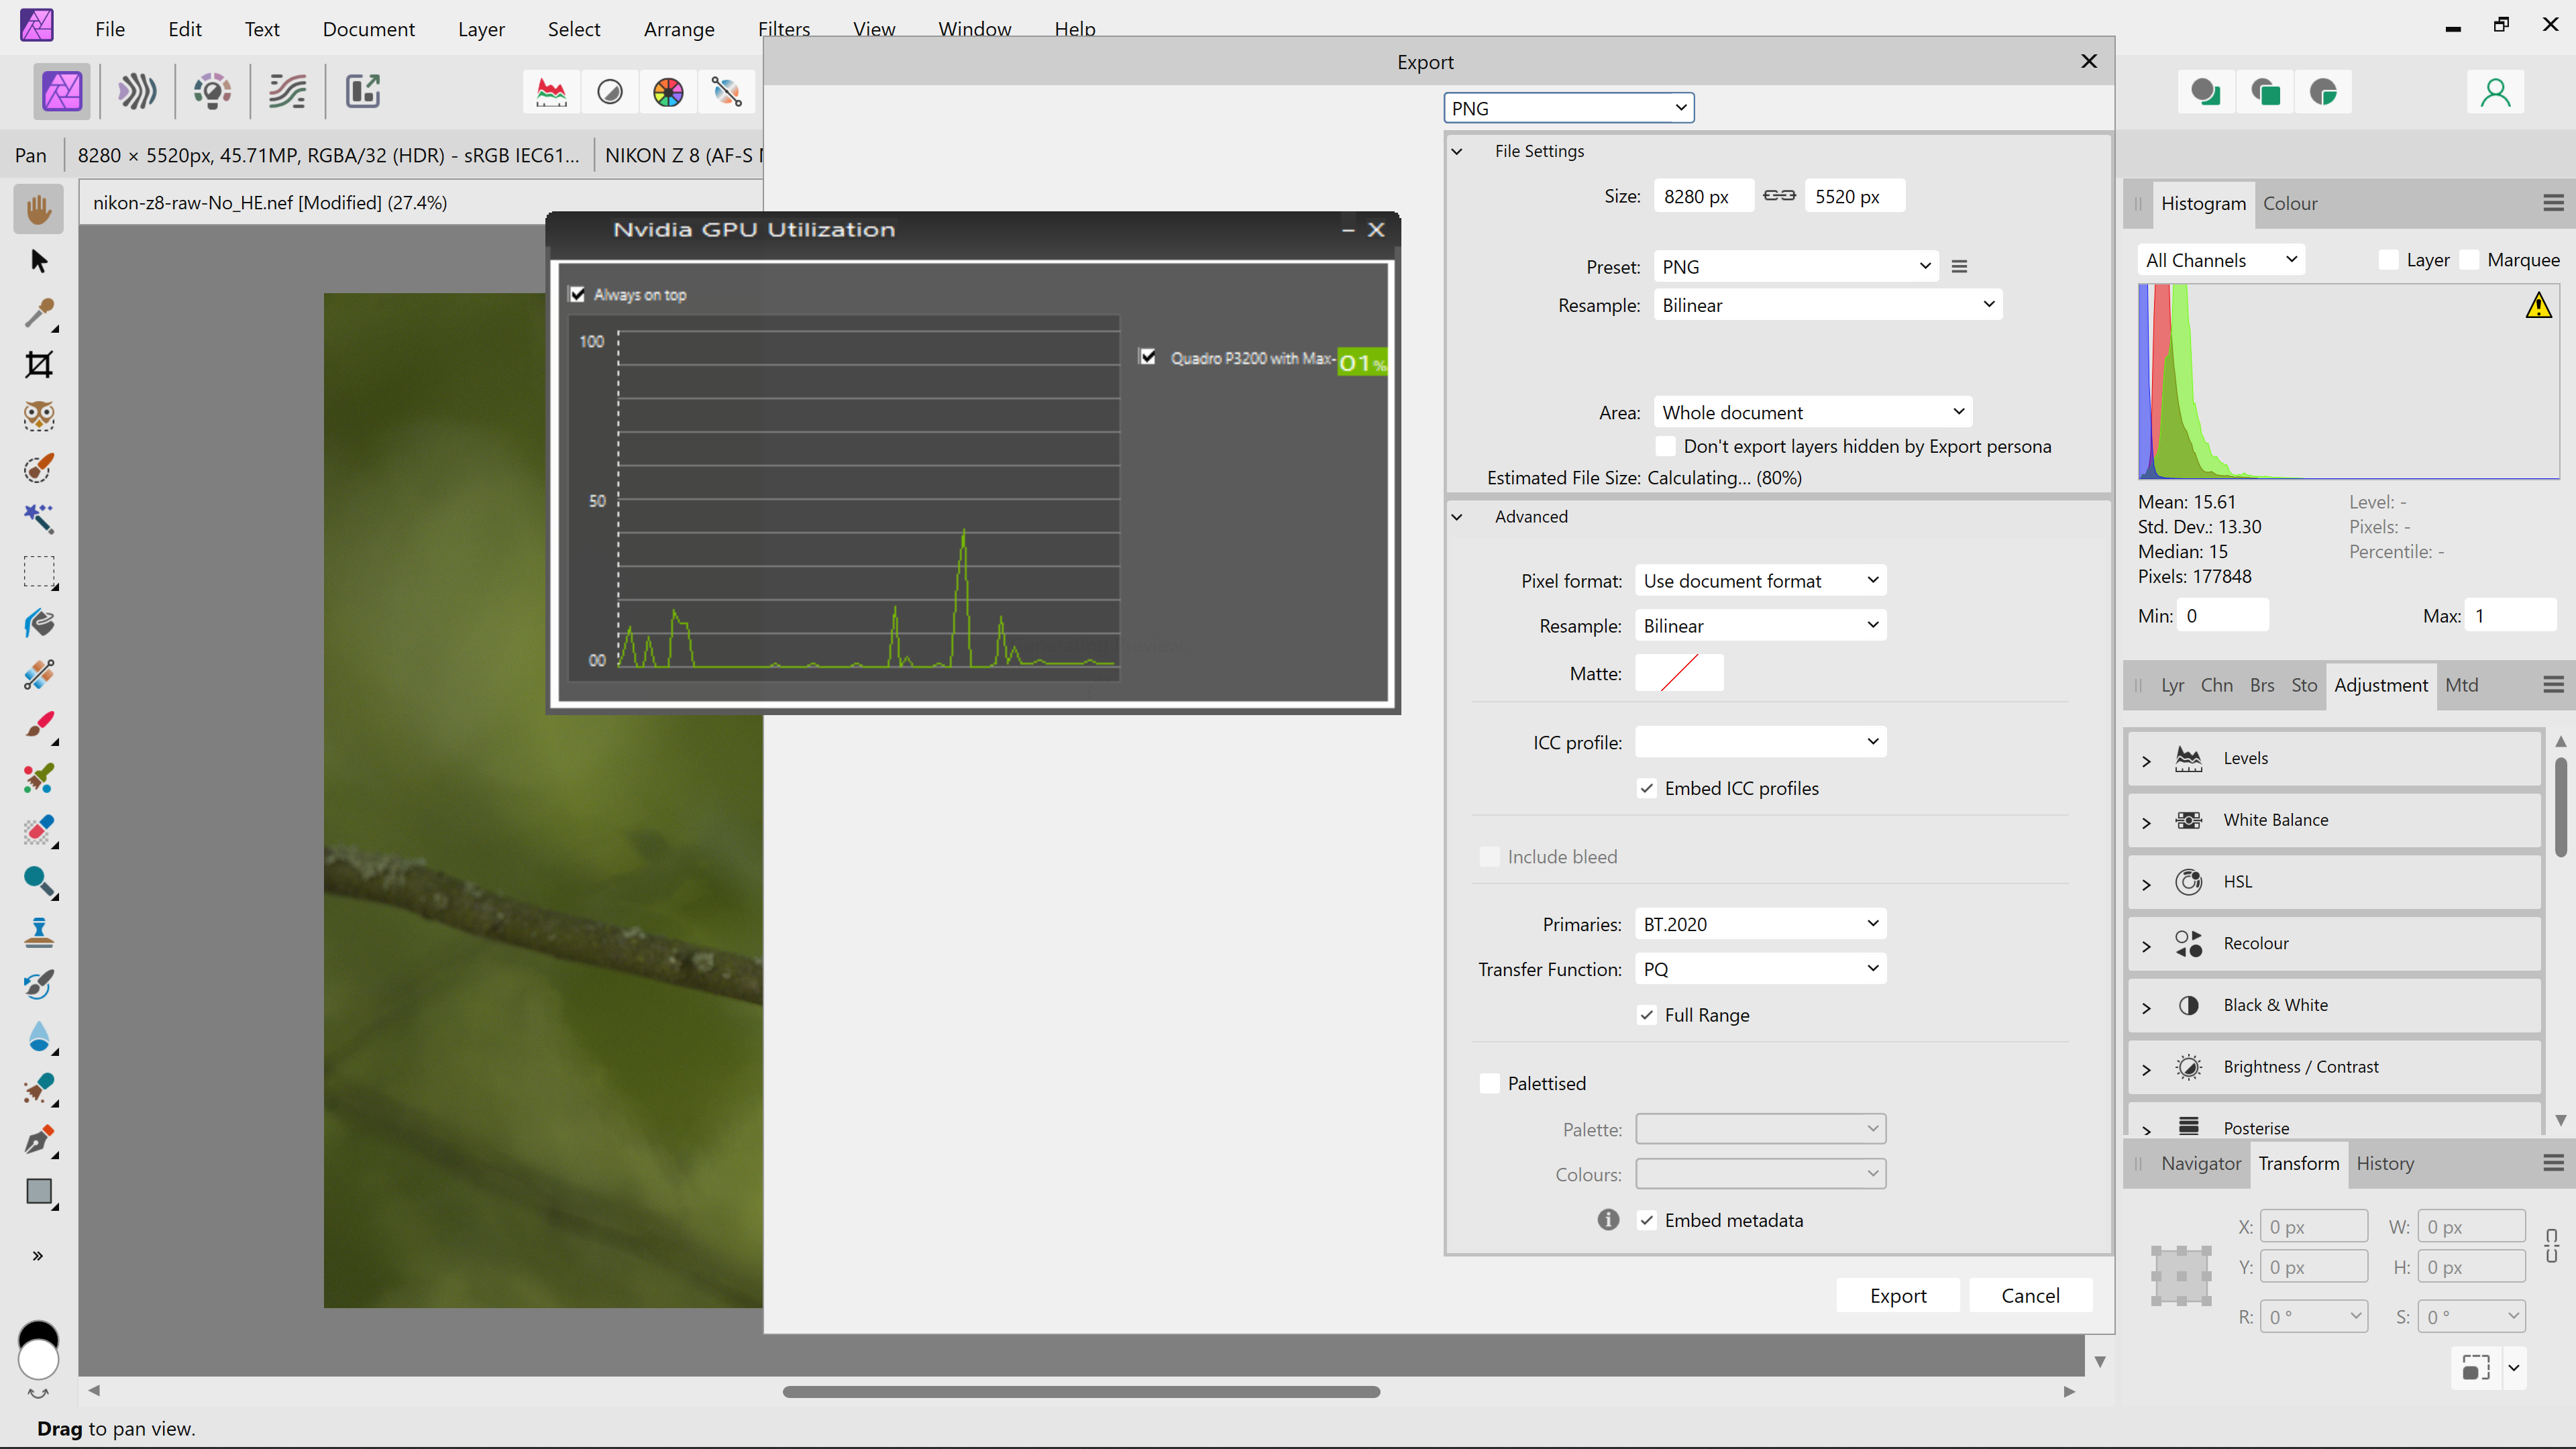Click the Cancel button

click(2030, 1295)
